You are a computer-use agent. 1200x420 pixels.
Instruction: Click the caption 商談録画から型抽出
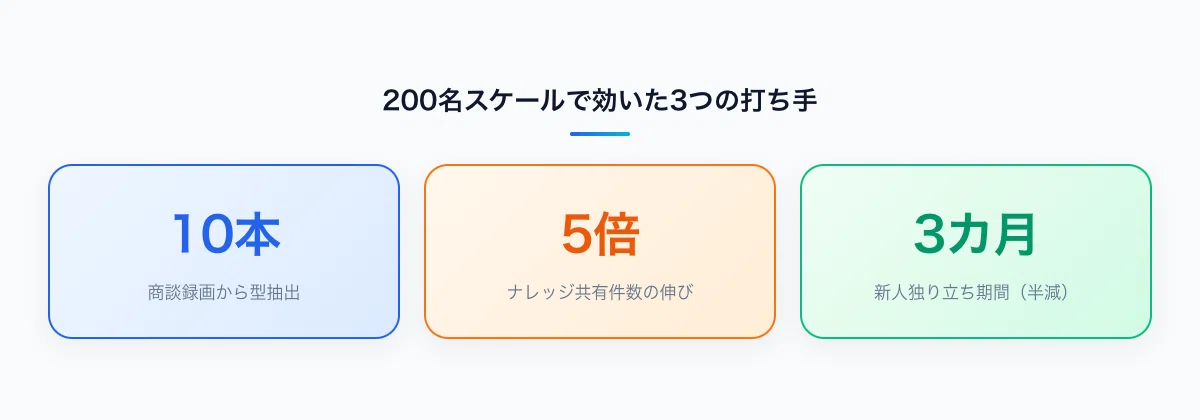[224, 294]
